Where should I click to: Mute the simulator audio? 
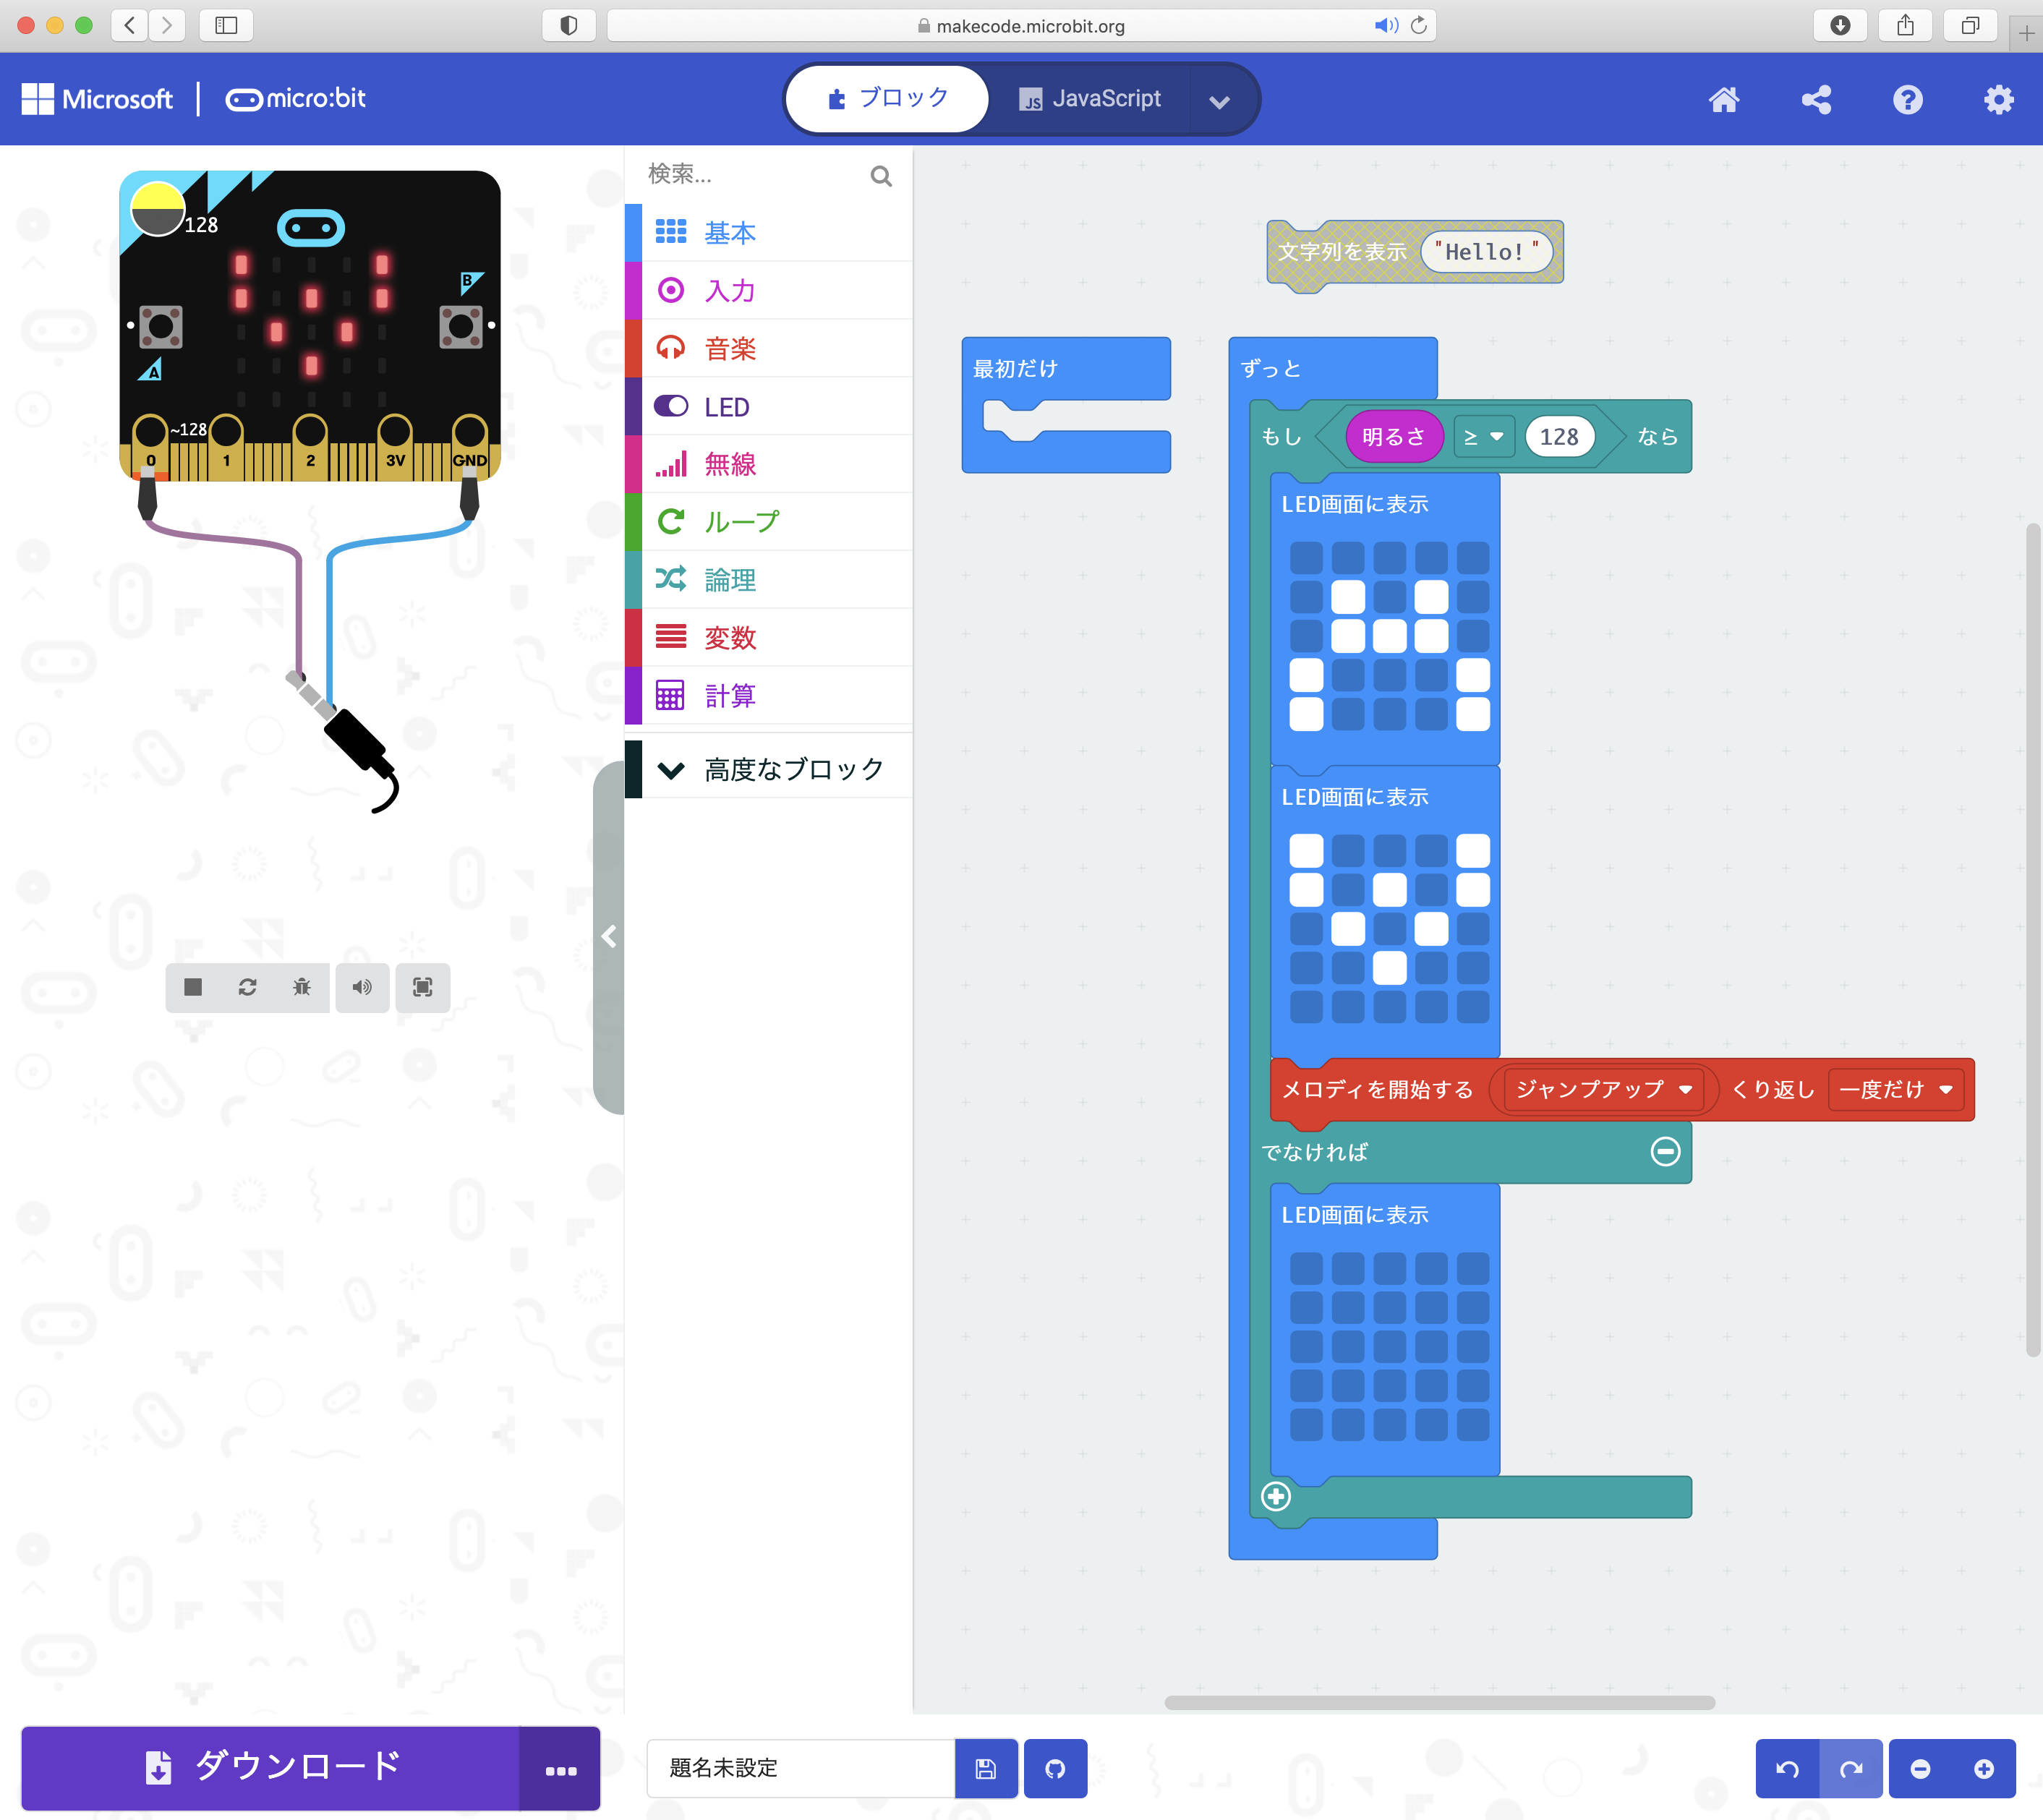362,987
